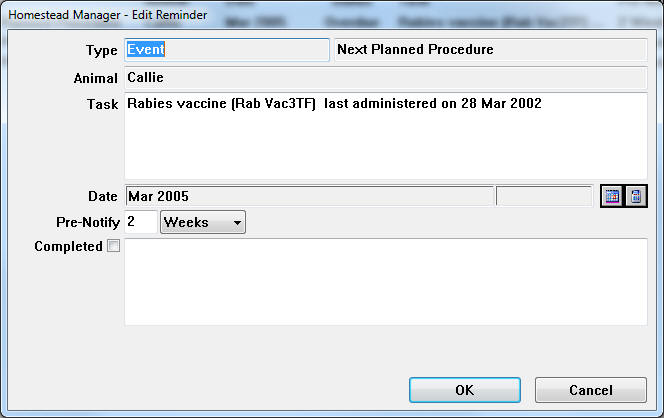Click the empty field right of the date
The height and width of the screenshot is (418, 664).
[544, 196]
